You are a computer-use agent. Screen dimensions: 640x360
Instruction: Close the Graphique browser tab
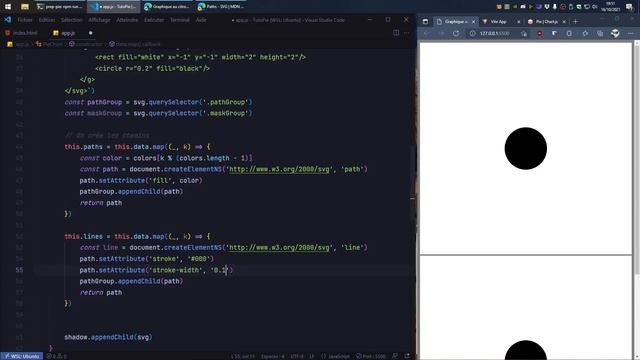473,22
